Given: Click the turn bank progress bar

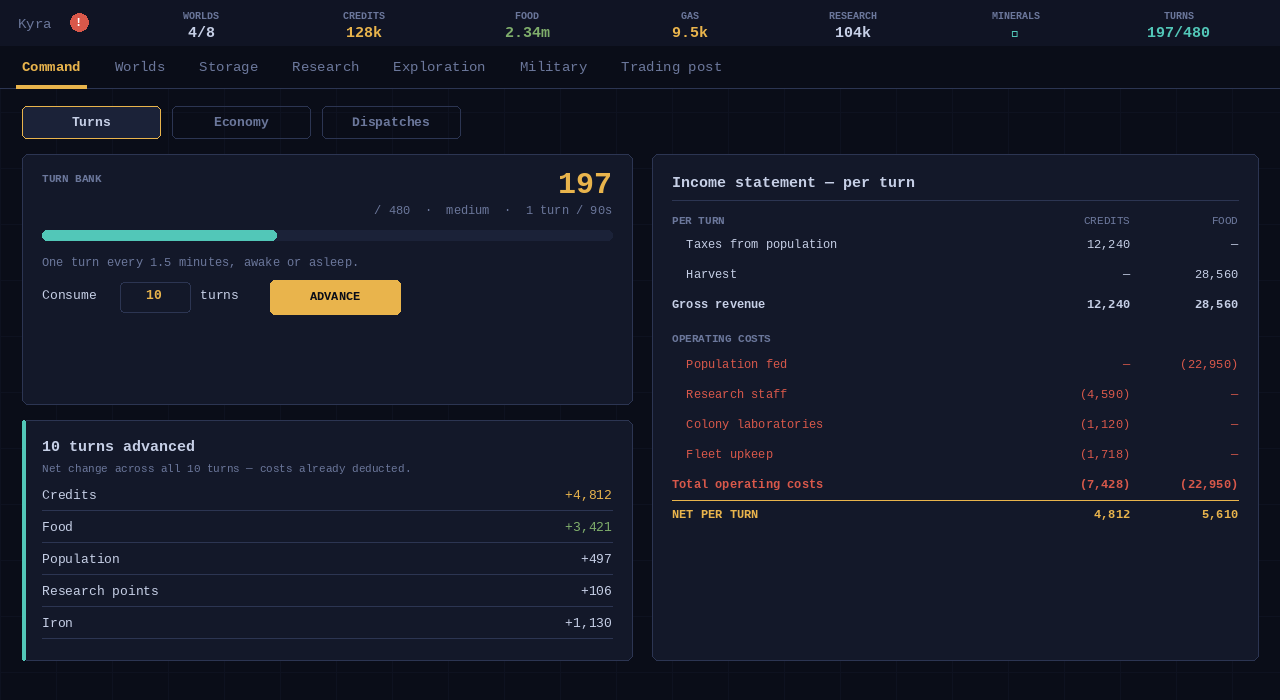Looking at the screenshot, I should click(x=327, y=236).
